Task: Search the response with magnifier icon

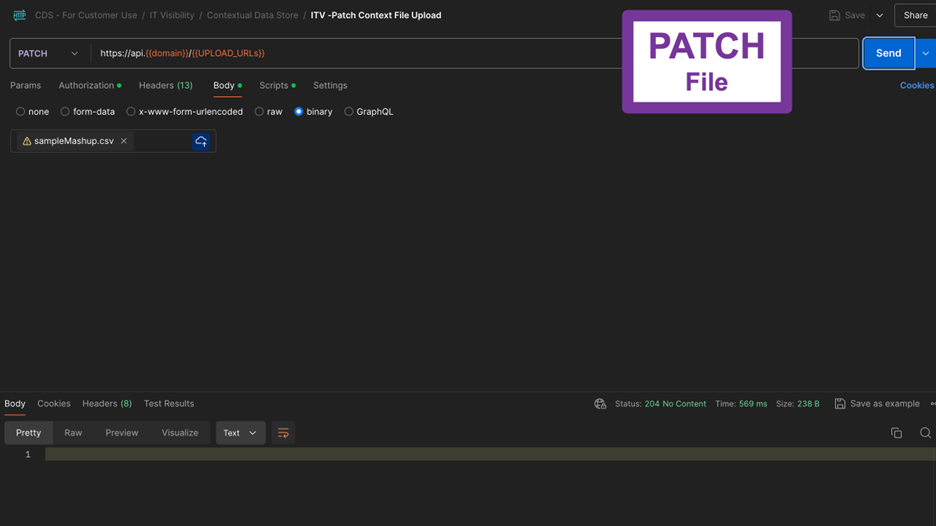Action: (925, 433)
